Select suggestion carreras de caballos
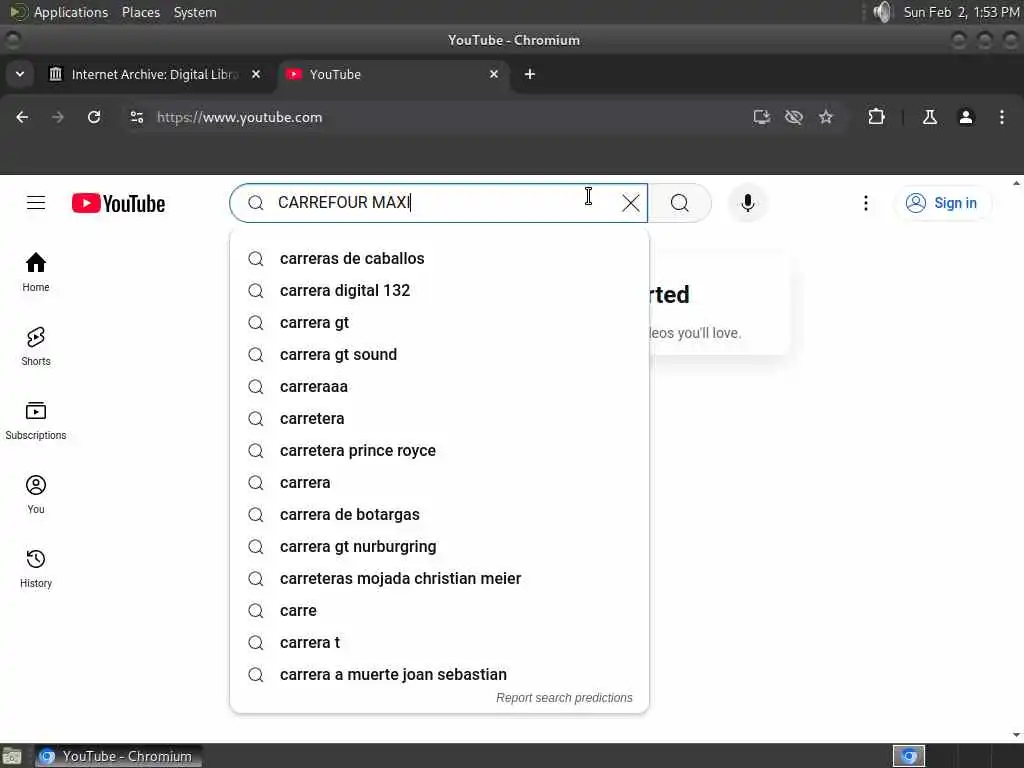 click(440, 259)
